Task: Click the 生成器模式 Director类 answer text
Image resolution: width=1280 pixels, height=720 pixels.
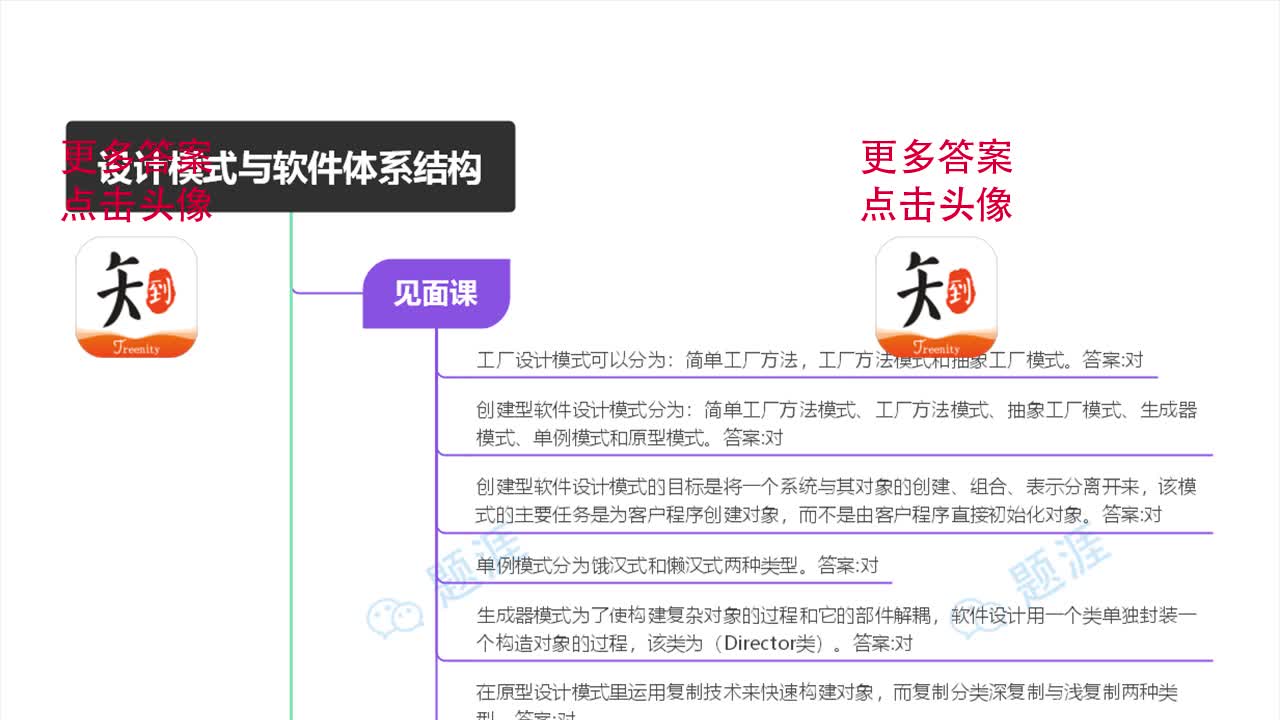Action: point(836,629)
